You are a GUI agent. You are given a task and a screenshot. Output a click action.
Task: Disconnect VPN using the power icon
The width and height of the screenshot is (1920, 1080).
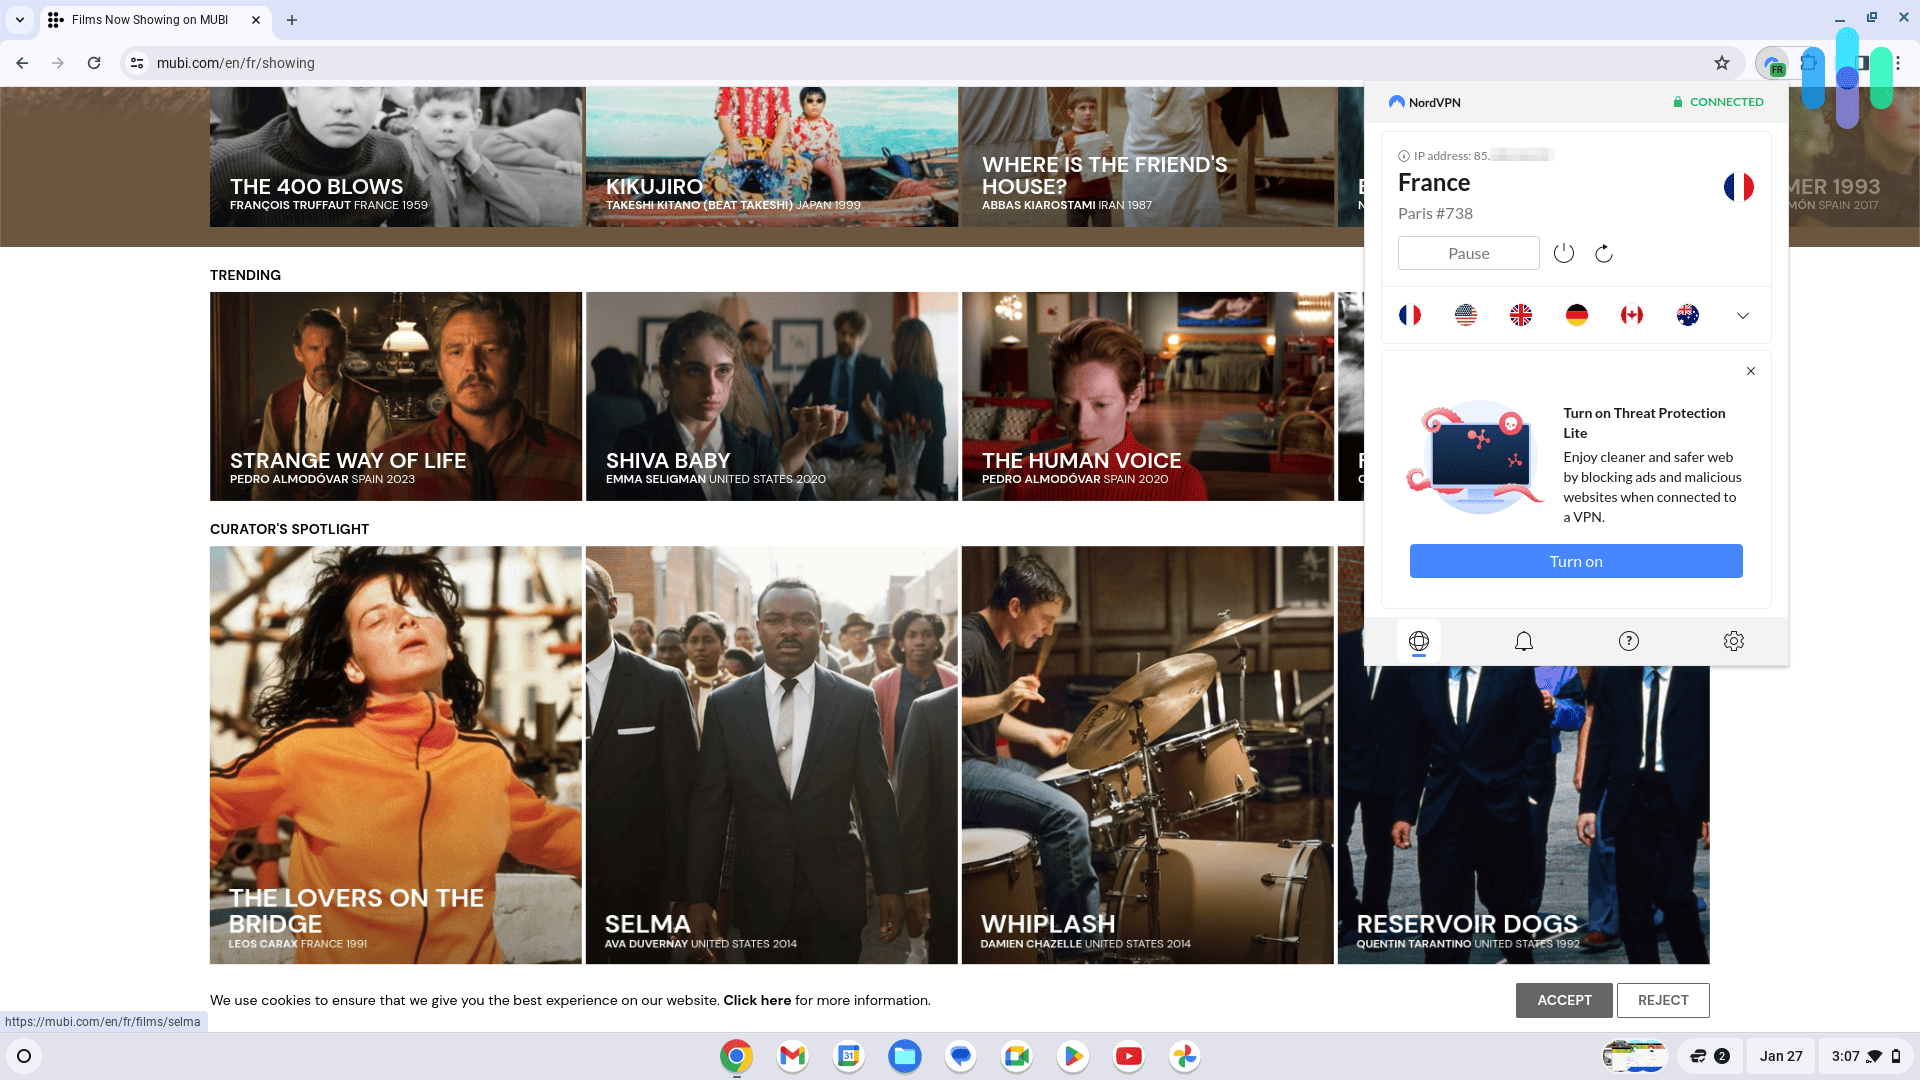1564,253
